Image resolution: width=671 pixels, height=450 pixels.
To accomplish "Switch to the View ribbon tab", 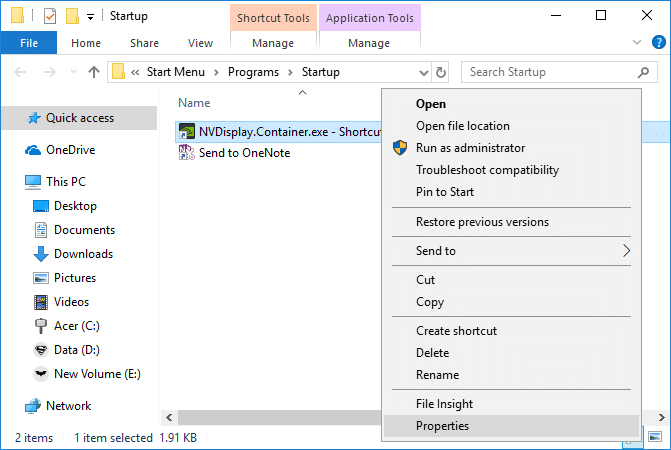I will 200,43.
